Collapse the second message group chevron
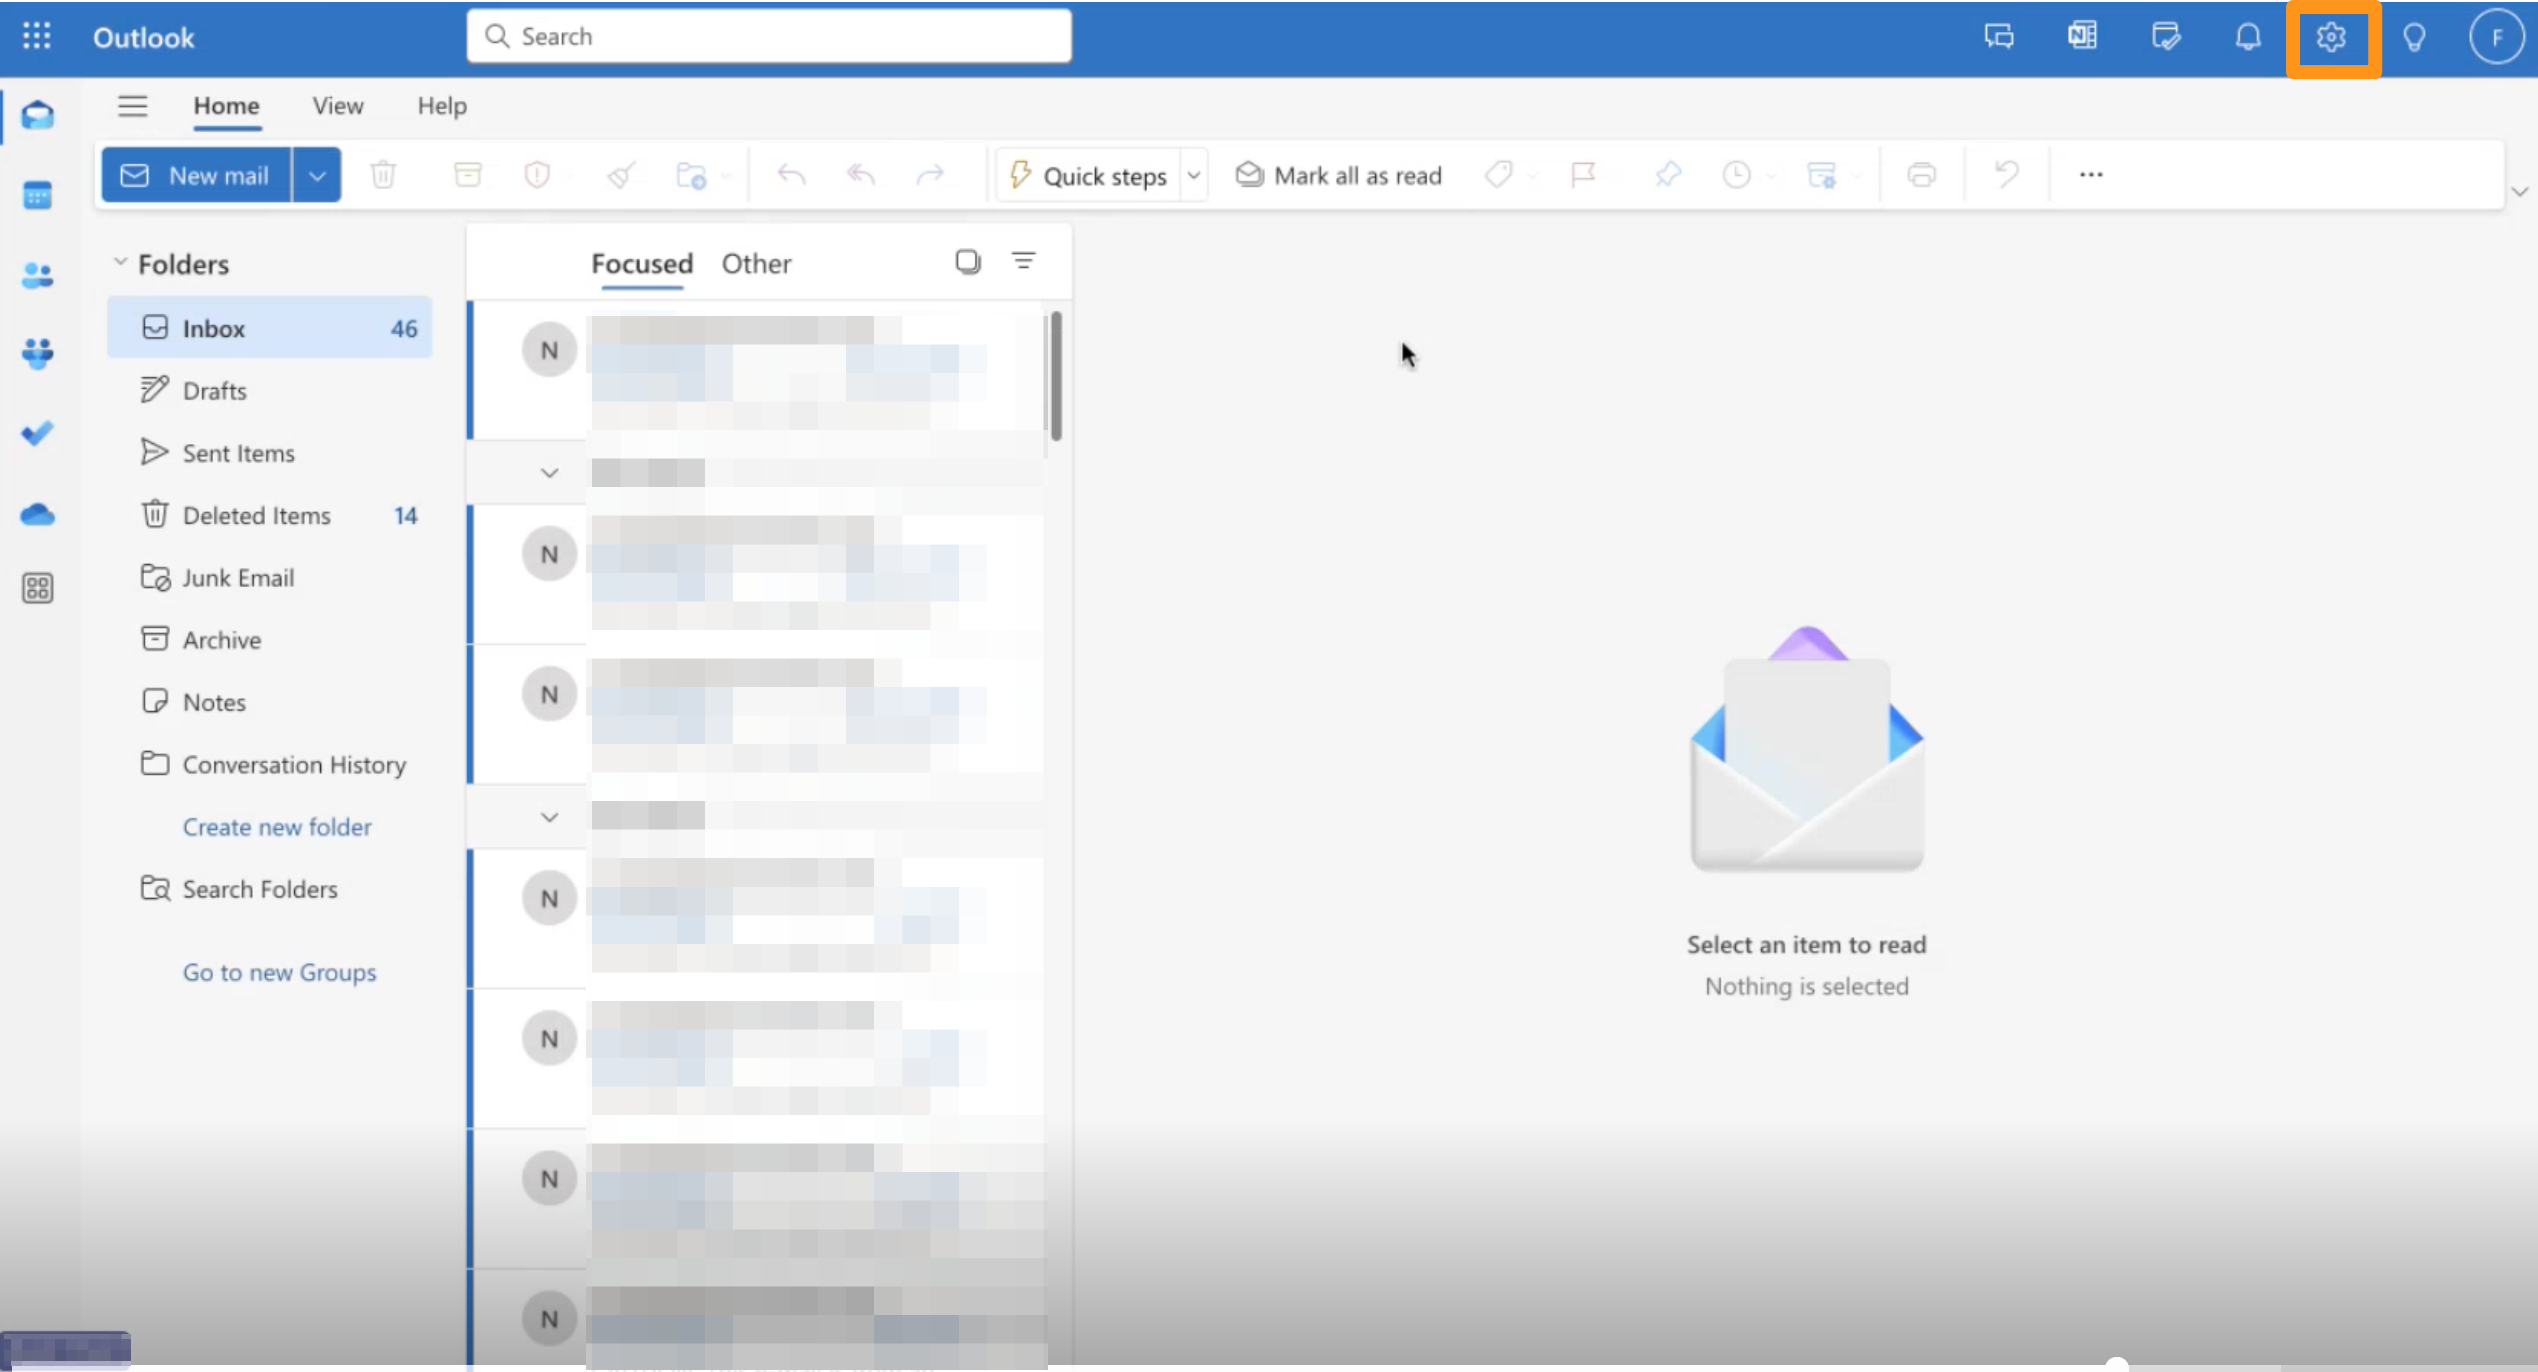 click(549, 817)
